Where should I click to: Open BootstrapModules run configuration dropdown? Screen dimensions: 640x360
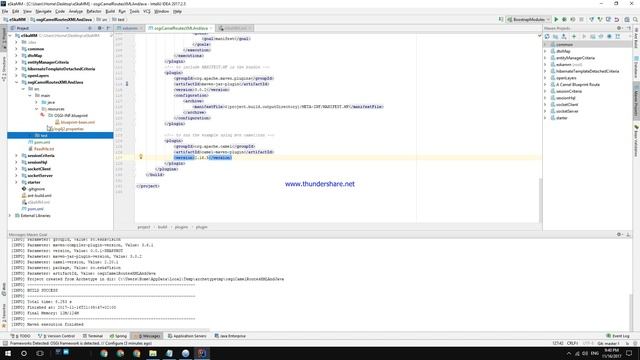click(529, 20)
